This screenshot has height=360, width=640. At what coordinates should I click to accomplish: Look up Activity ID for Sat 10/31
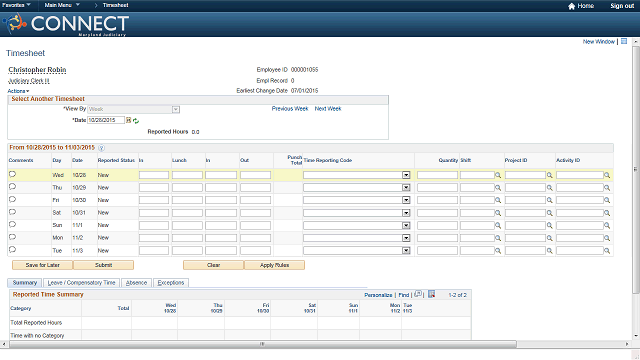[607, 213]
